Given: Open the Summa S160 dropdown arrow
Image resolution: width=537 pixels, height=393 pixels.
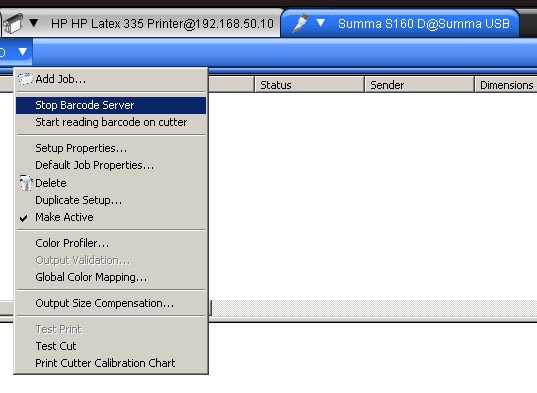Looking at the screenshot, I should 321,23.
